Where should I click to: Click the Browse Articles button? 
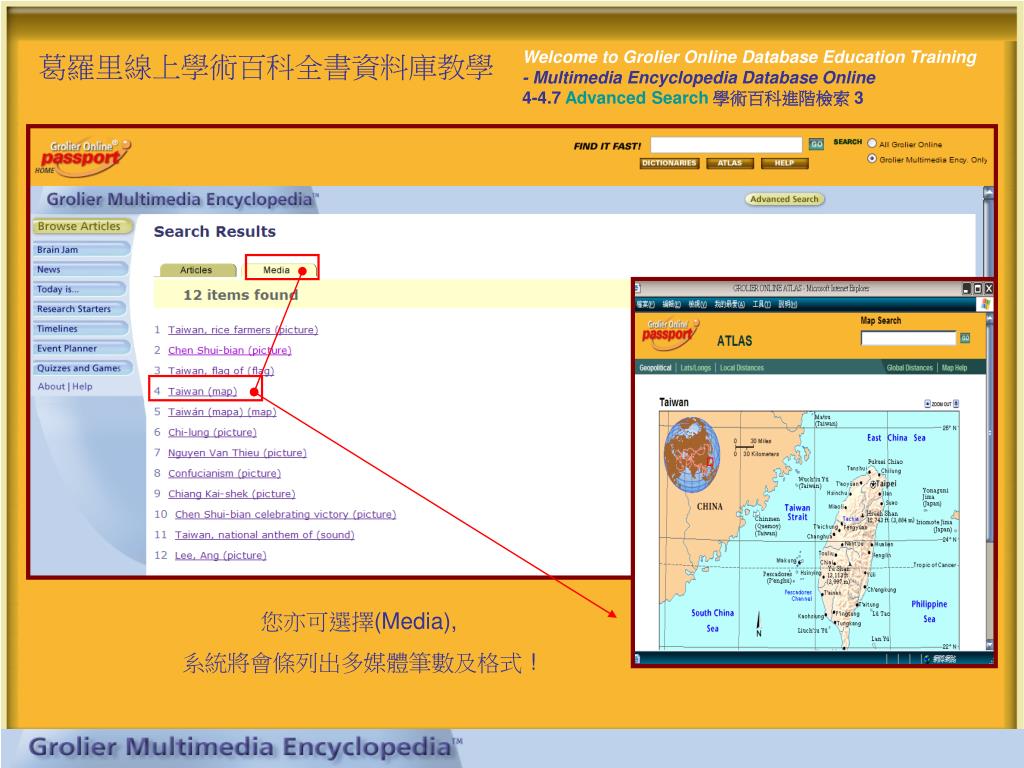tap(81, 227)
